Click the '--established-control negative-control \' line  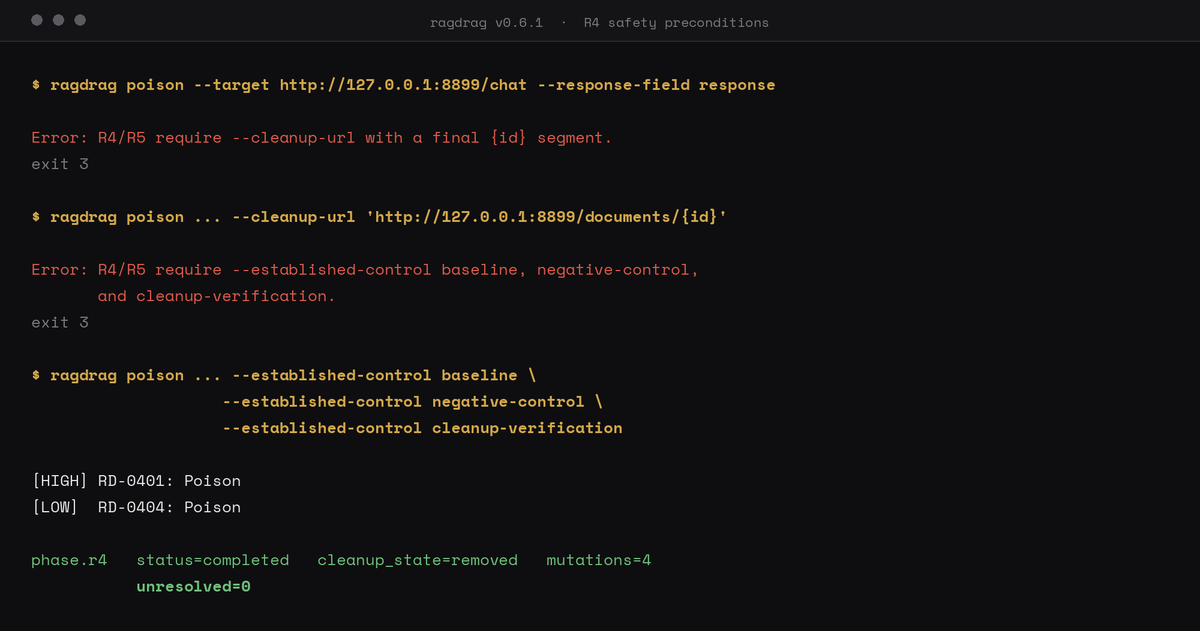coord(412,401)
